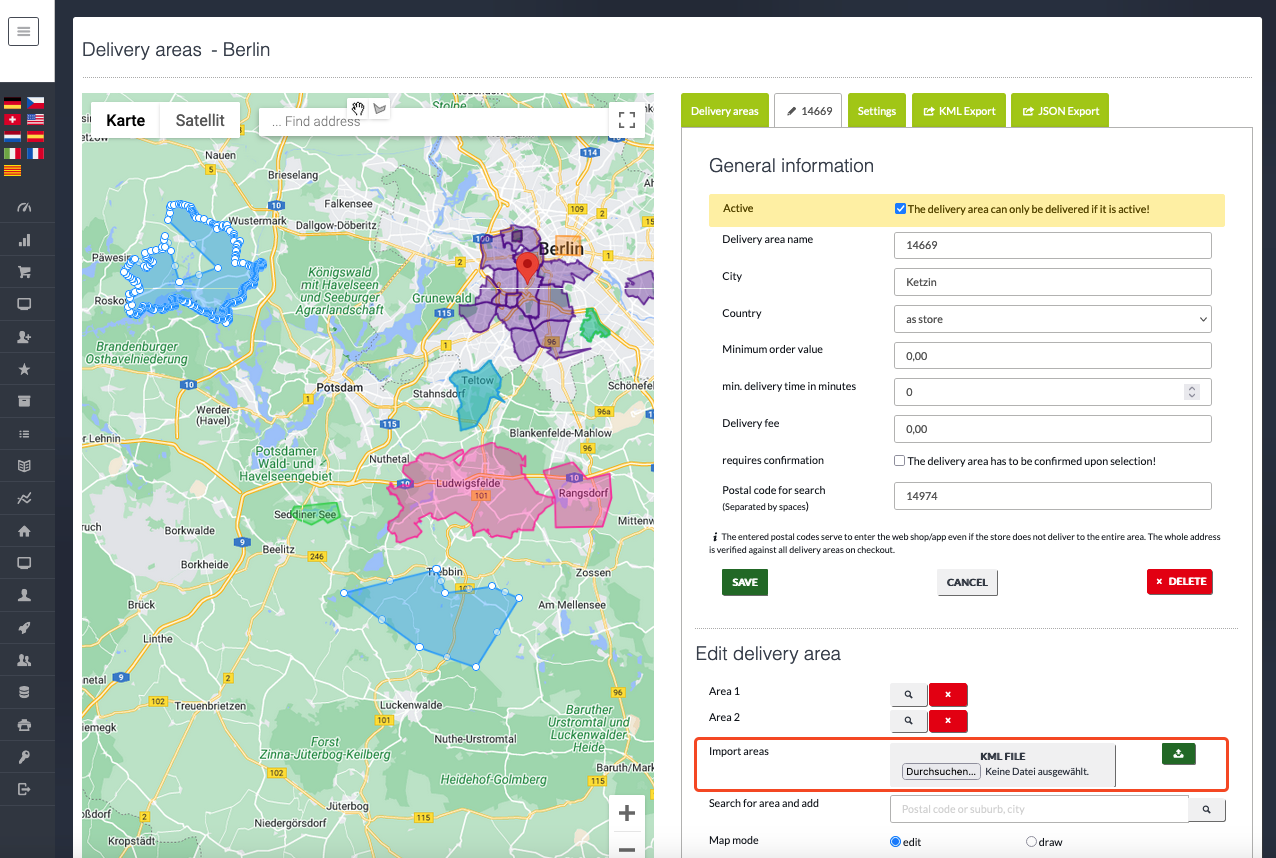The height and width of the screenshot is (858, 1276).
Task: Click the rocket icon in sidebar
Action: point(25,627)
